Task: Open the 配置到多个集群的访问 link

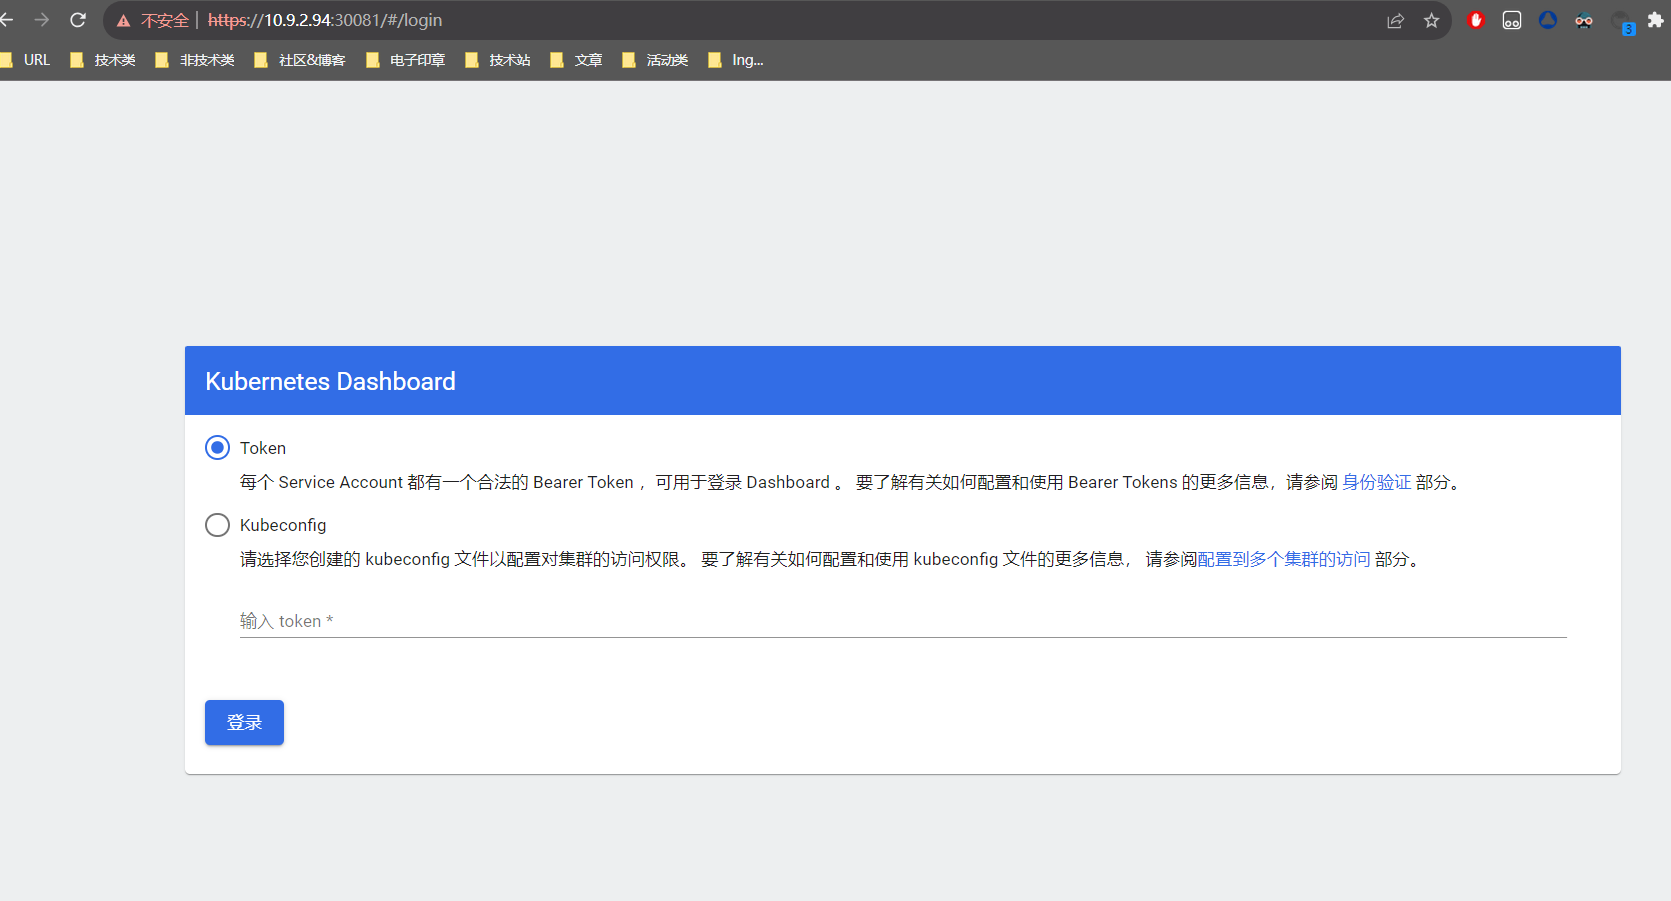Action: point(1284,559)
